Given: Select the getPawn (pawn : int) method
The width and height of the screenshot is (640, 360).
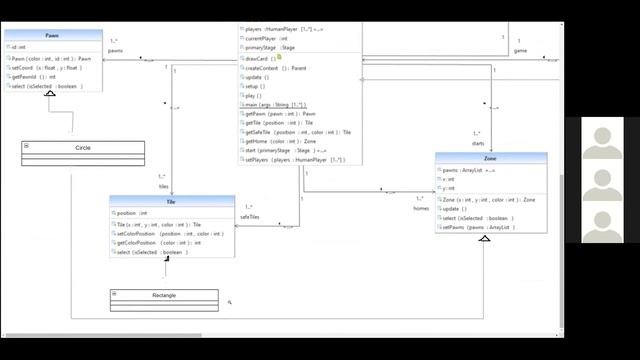Looking at the screenshot, I should tap(278, 114).
